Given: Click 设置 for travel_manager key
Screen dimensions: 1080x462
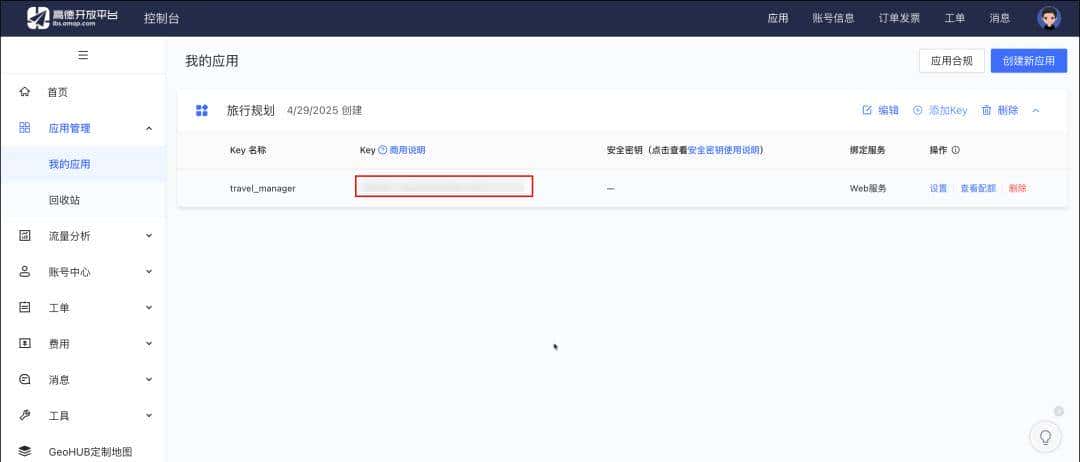Looking at the screenshot, I should (x=938, y=188).
